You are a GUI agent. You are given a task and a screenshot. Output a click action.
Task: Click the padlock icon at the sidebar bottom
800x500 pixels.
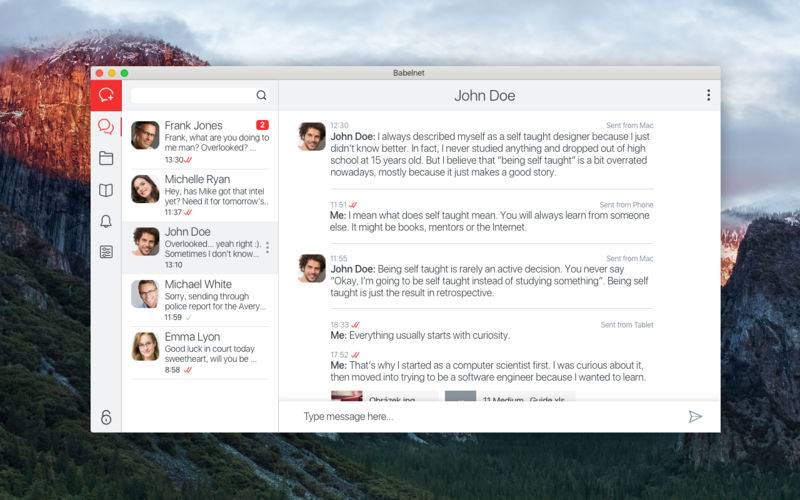point(106,417)
